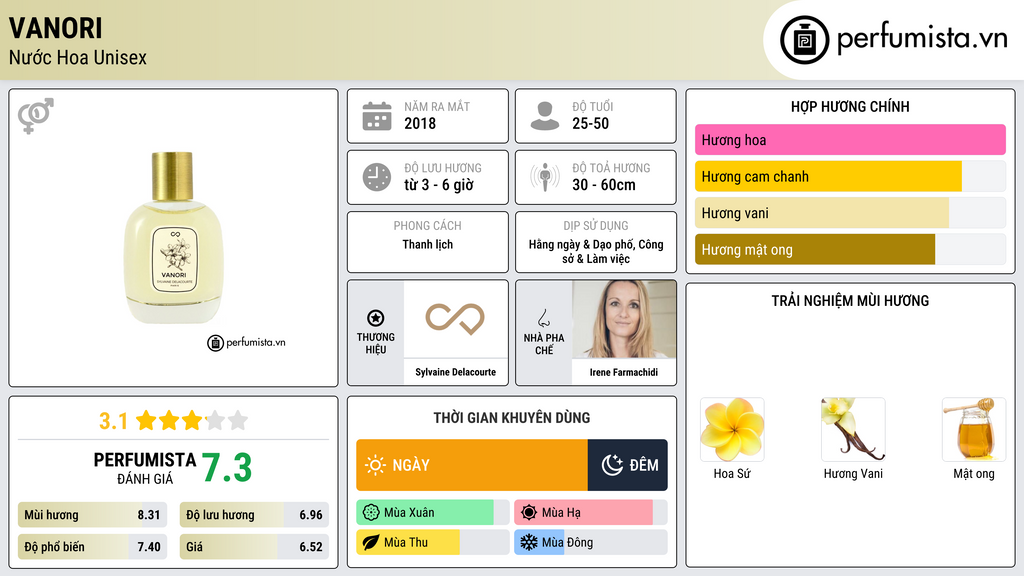This screenshot has height=576, width=1024.
Task: Click the last grey rating star
Action: pyautogui.click(x=238, y=420)
